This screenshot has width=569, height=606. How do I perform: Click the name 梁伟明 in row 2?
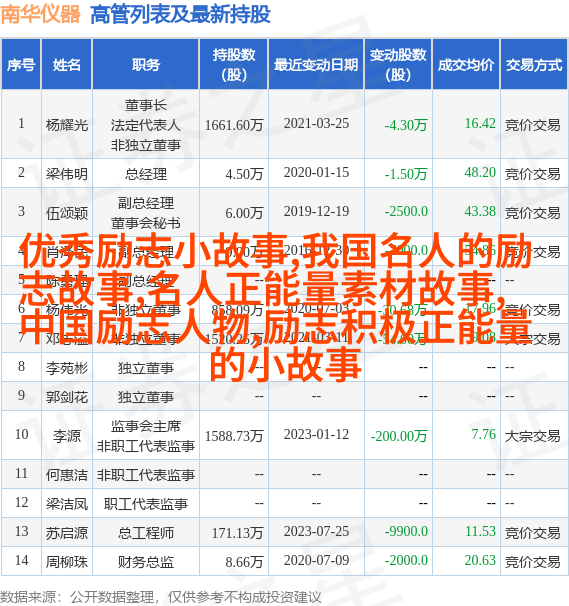point(67,174)
